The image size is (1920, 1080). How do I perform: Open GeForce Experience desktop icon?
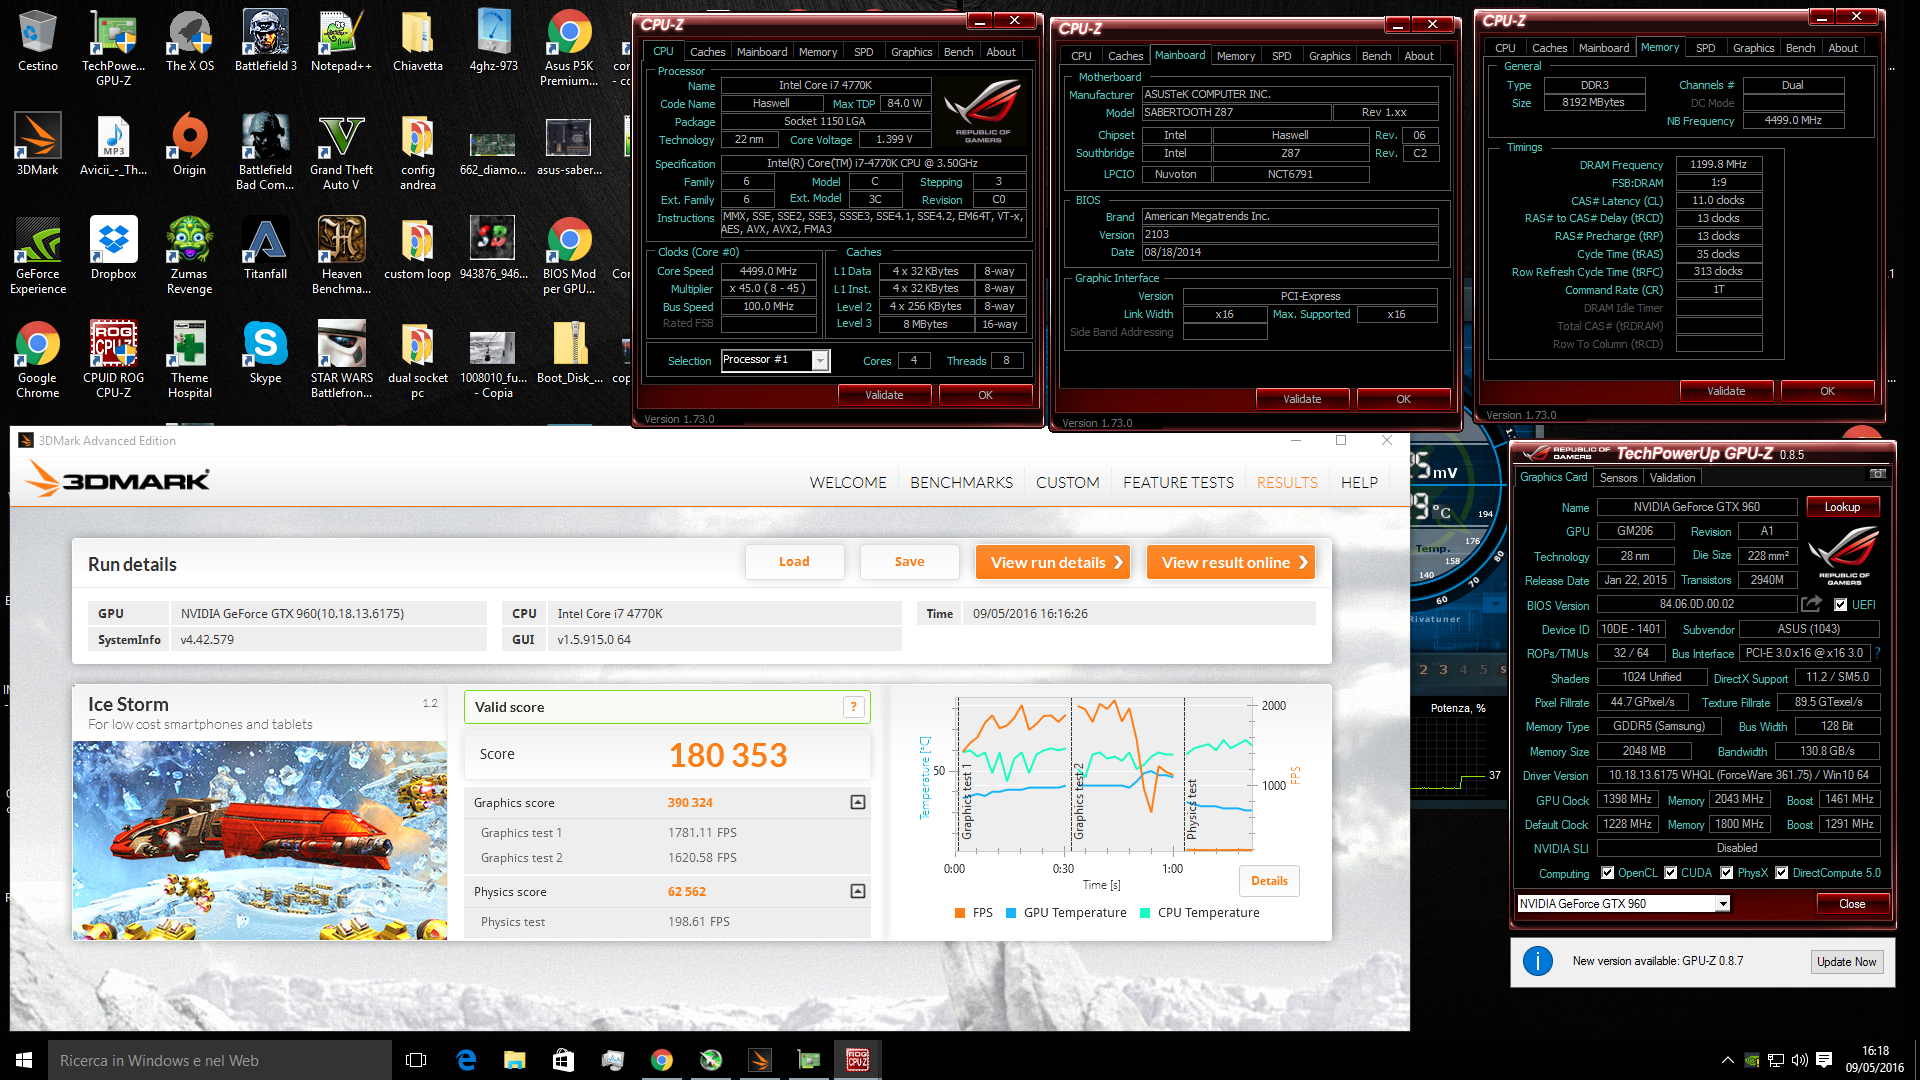pos(37,256)
